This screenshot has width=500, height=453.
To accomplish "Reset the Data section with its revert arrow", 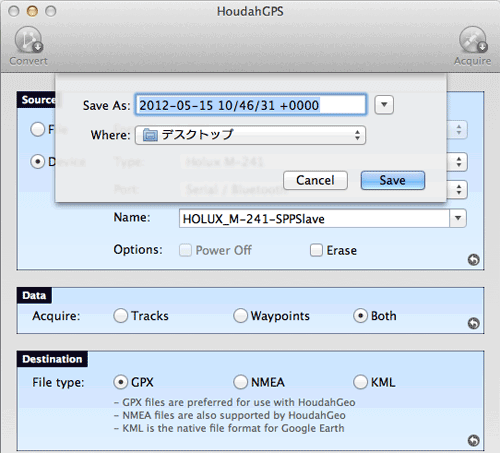I will point(473,323).
